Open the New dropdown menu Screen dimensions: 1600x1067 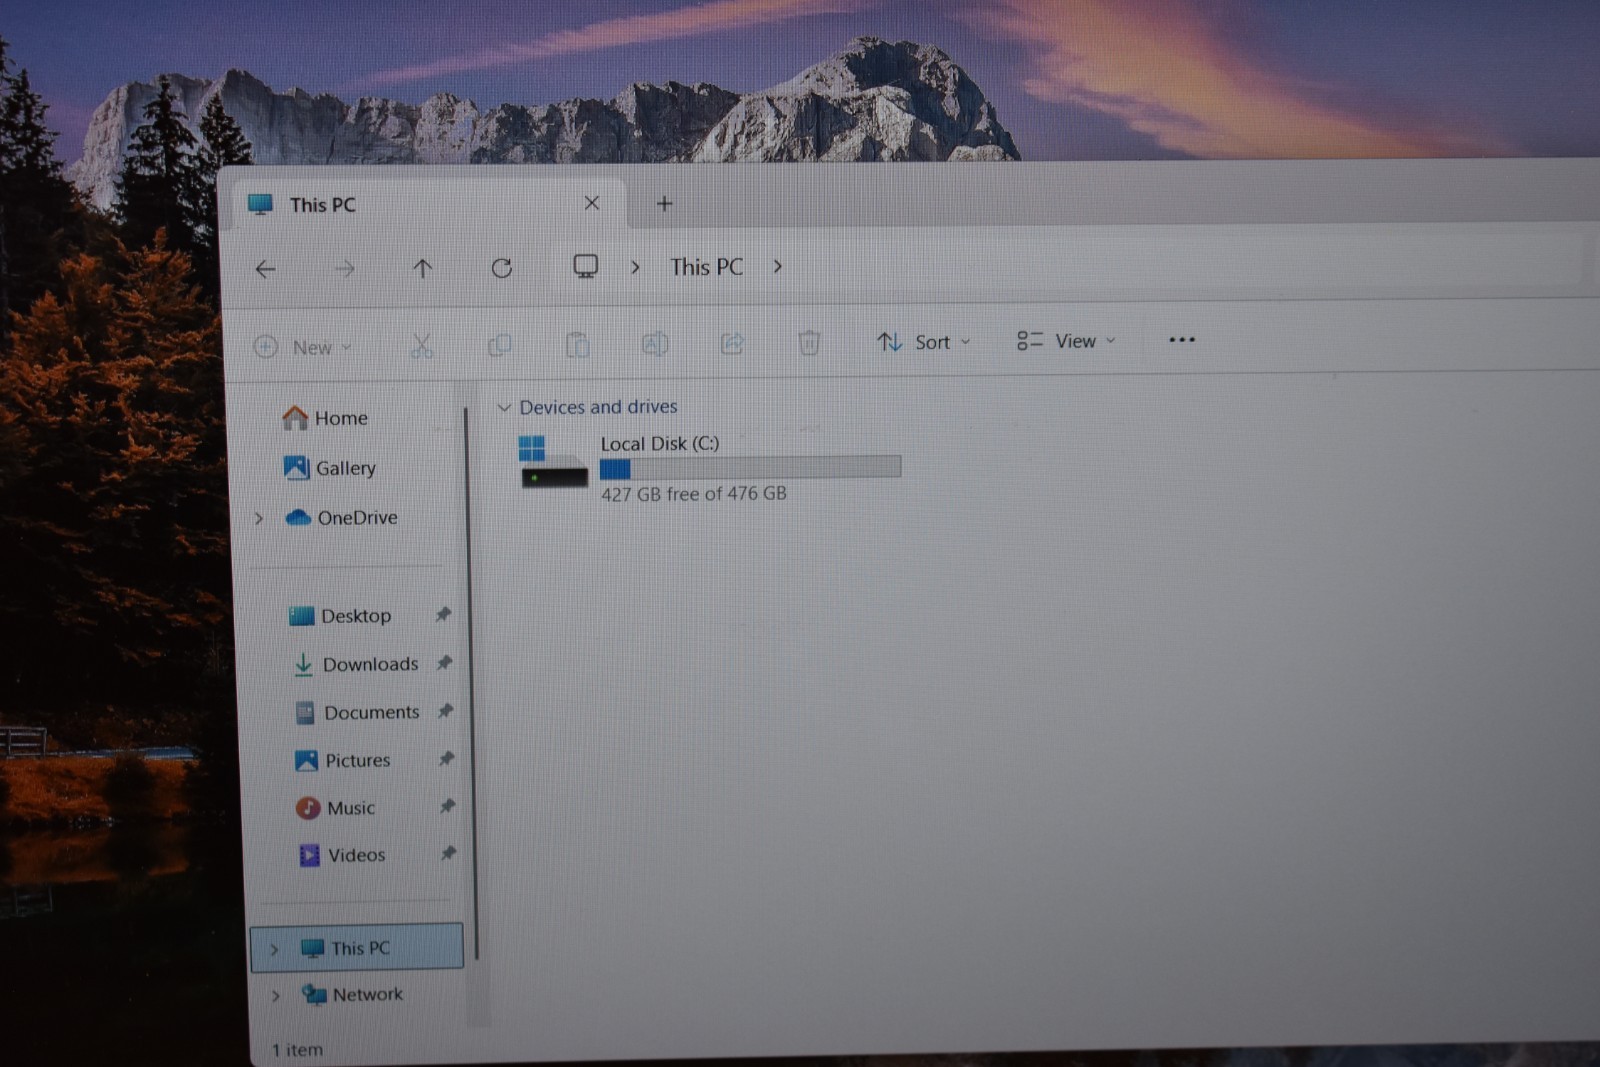click(x=303, y=347)
